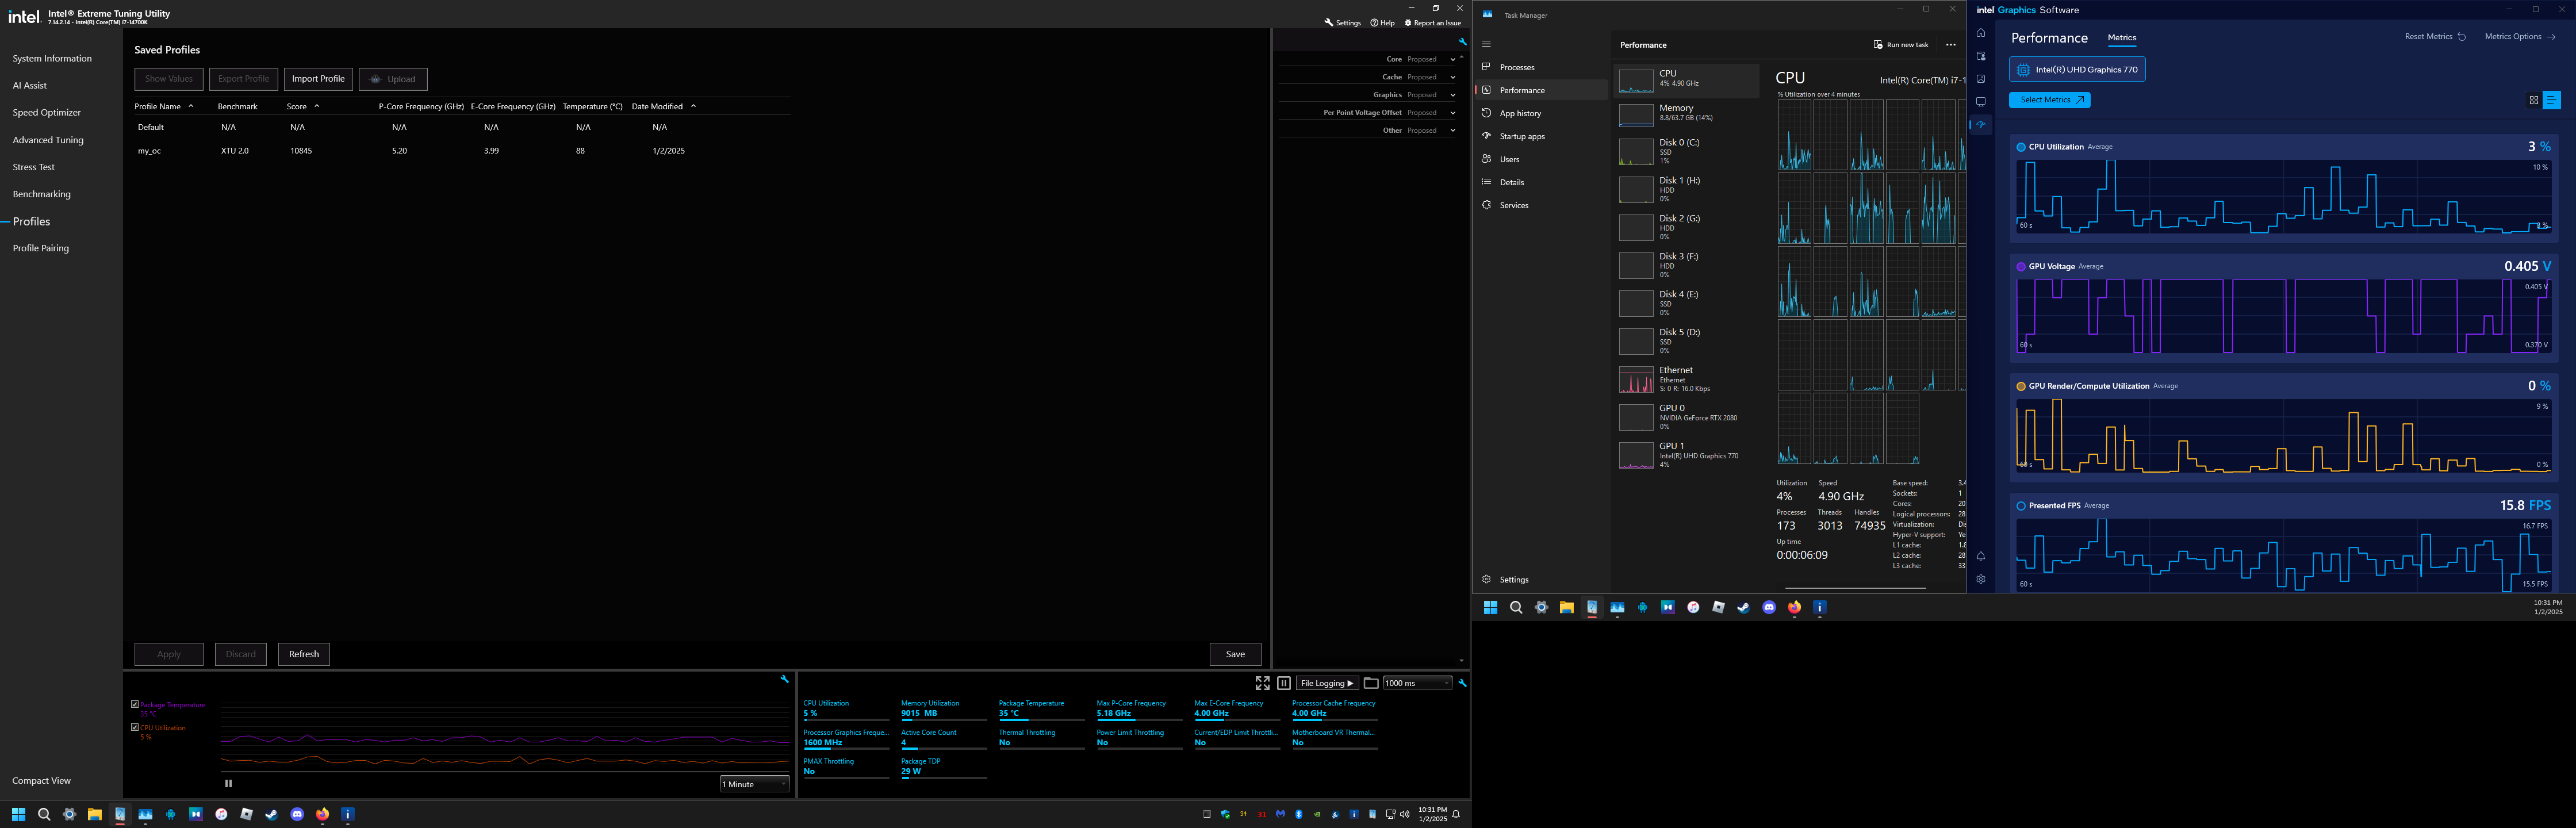Expand the Core Proposed section
The width and height of the screenshot is (2576, 828).
[x=1452, y=59]
